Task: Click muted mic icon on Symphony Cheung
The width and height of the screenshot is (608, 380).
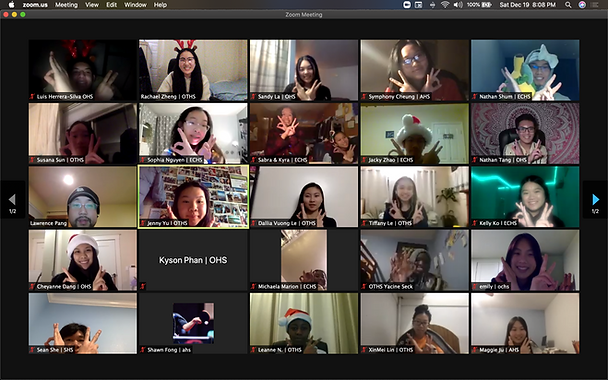Action: click(364, 97)
